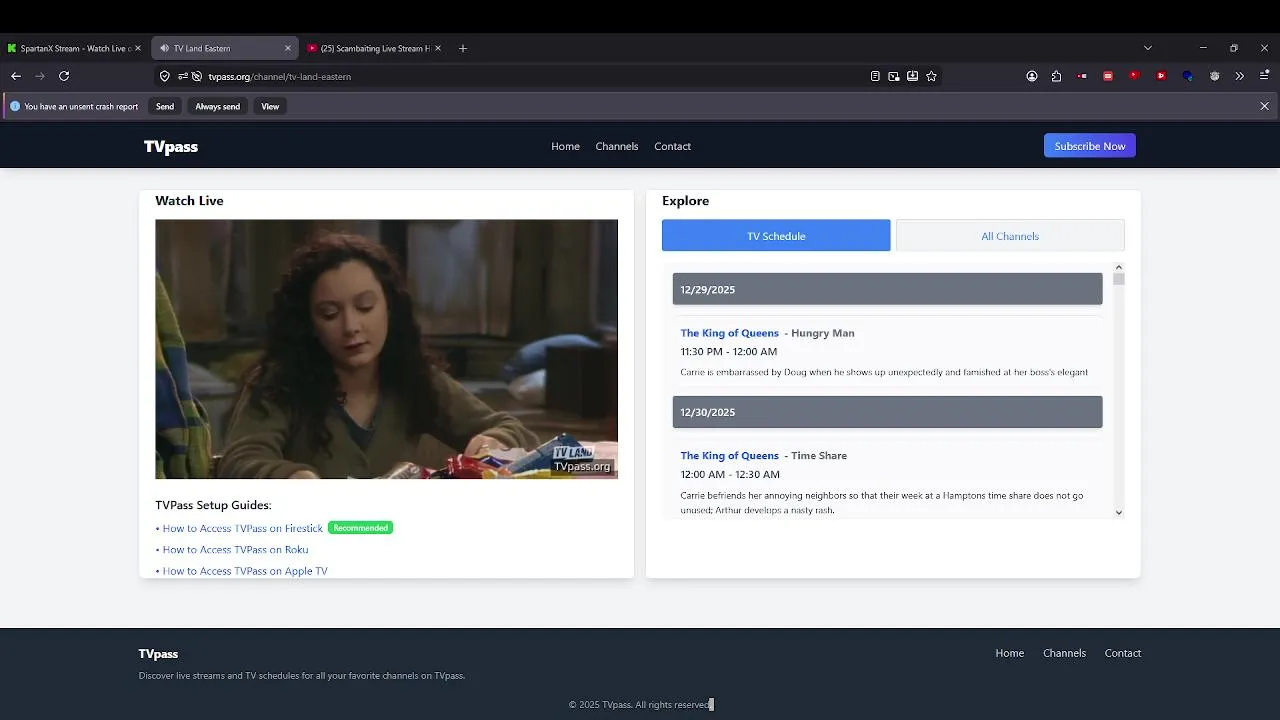Select the TV Schedule tab
Image resolution: width=1280 pixels, height=720 pixels.
[x=776, y=236]
